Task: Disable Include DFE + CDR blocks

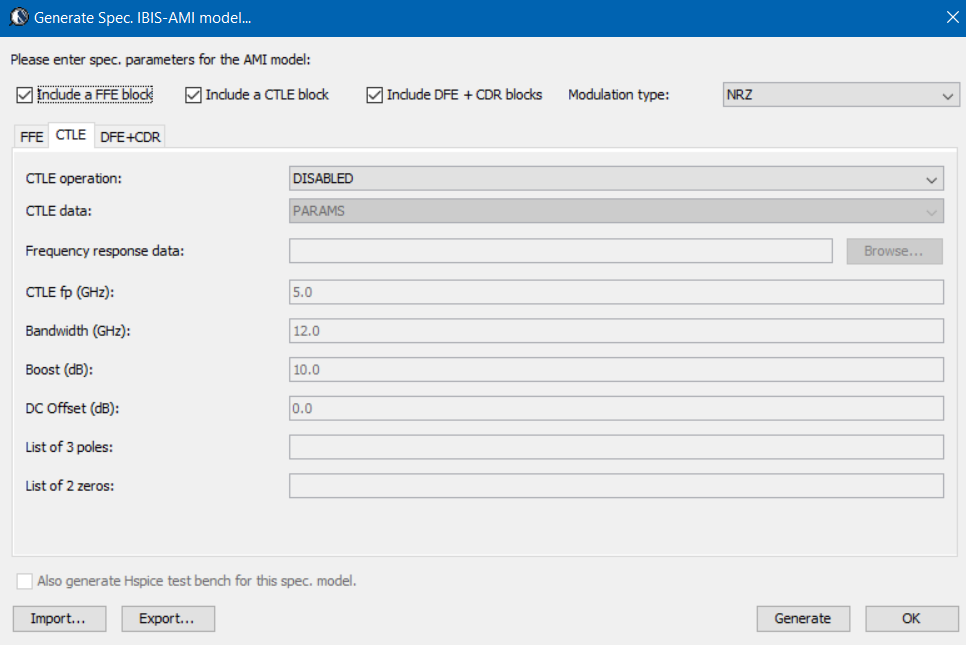Action: 375,95
